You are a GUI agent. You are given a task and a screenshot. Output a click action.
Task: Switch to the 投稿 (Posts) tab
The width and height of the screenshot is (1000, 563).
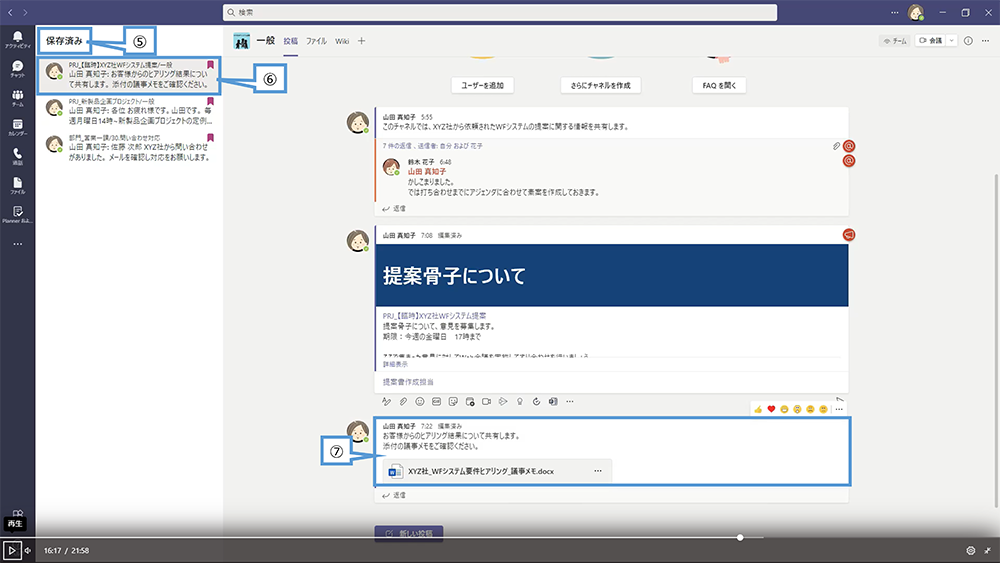click(x=290, y=41)
